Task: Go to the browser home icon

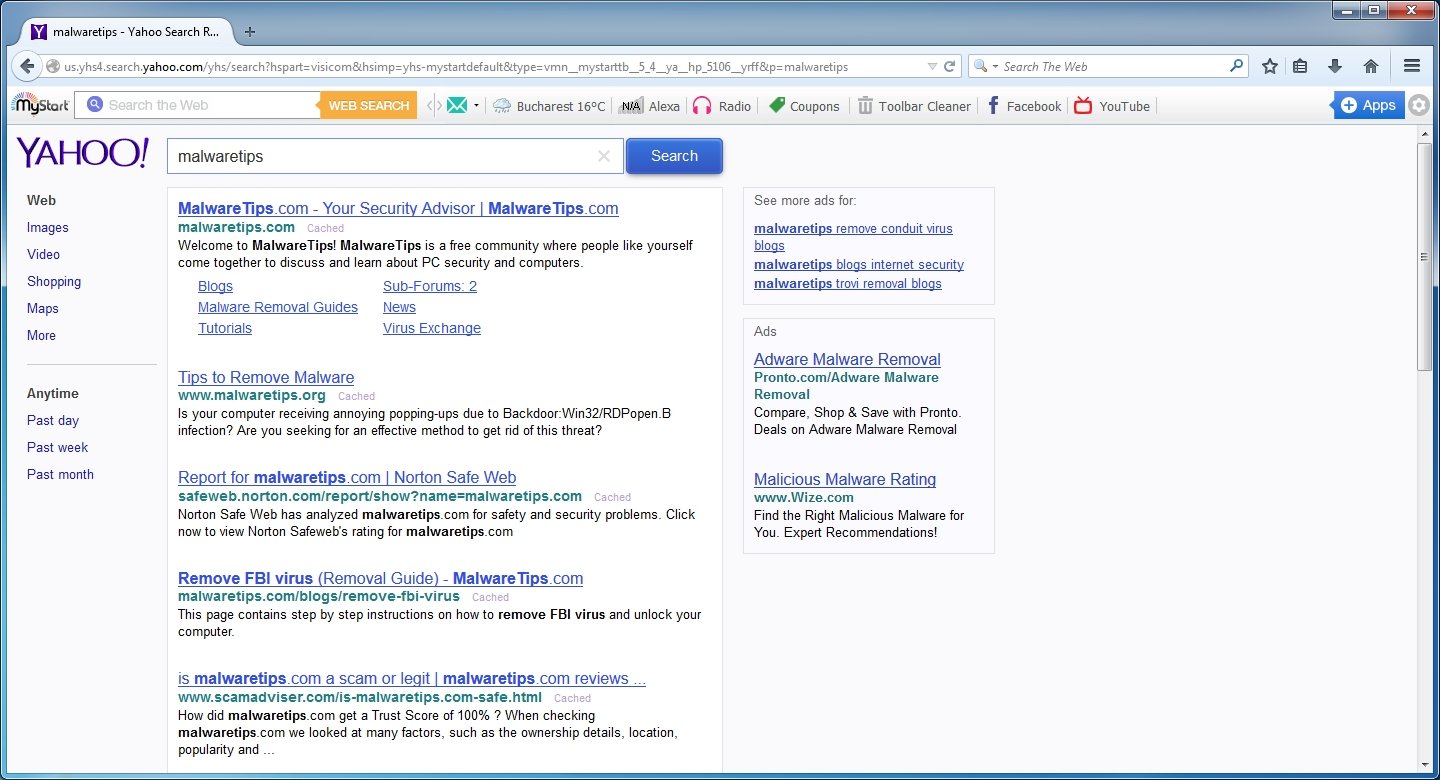Action: [1371, 66]
